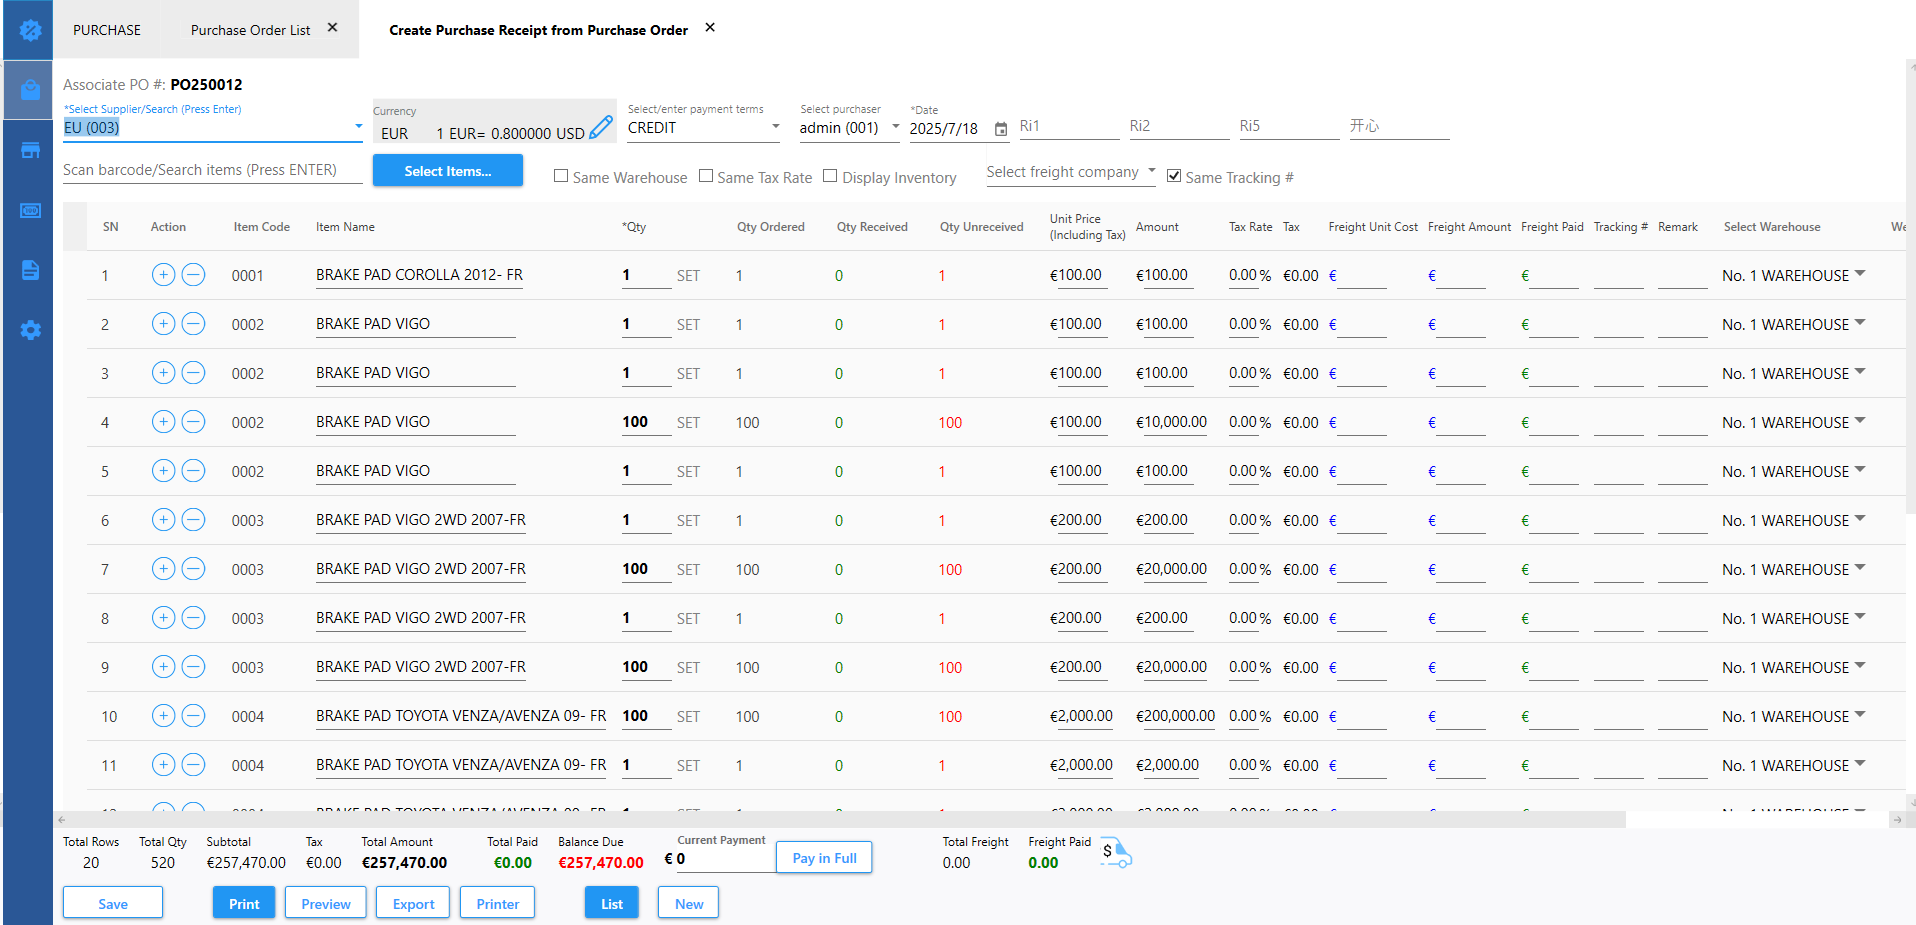Open settings gear icon in left sidebar
Viewport: 1916px width, 925px height.
(x=30, y=330)
